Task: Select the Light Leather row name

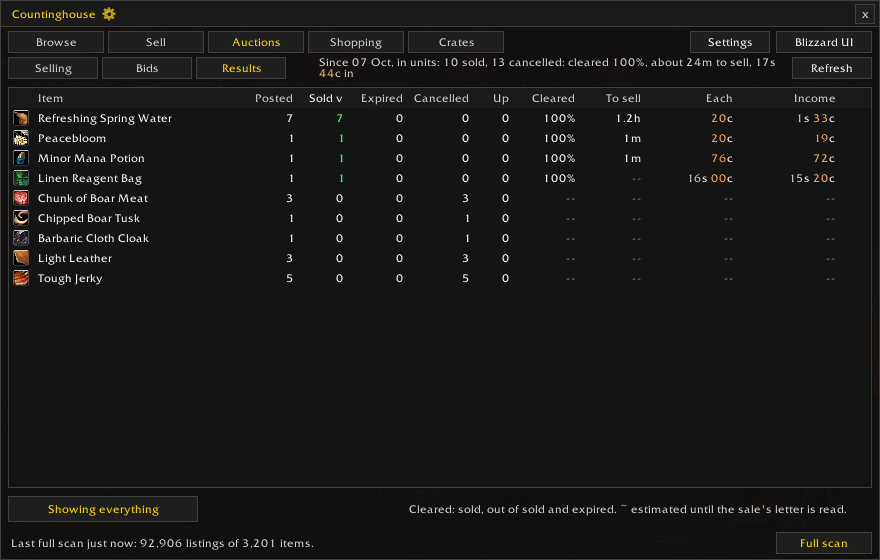Action: 75,259
